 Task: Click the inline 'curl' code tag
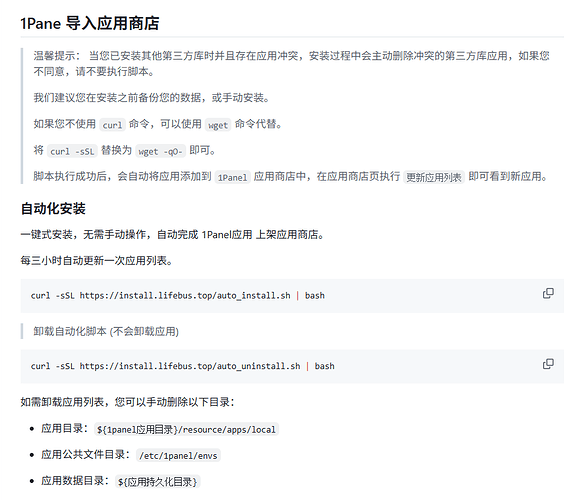point(112,125)
